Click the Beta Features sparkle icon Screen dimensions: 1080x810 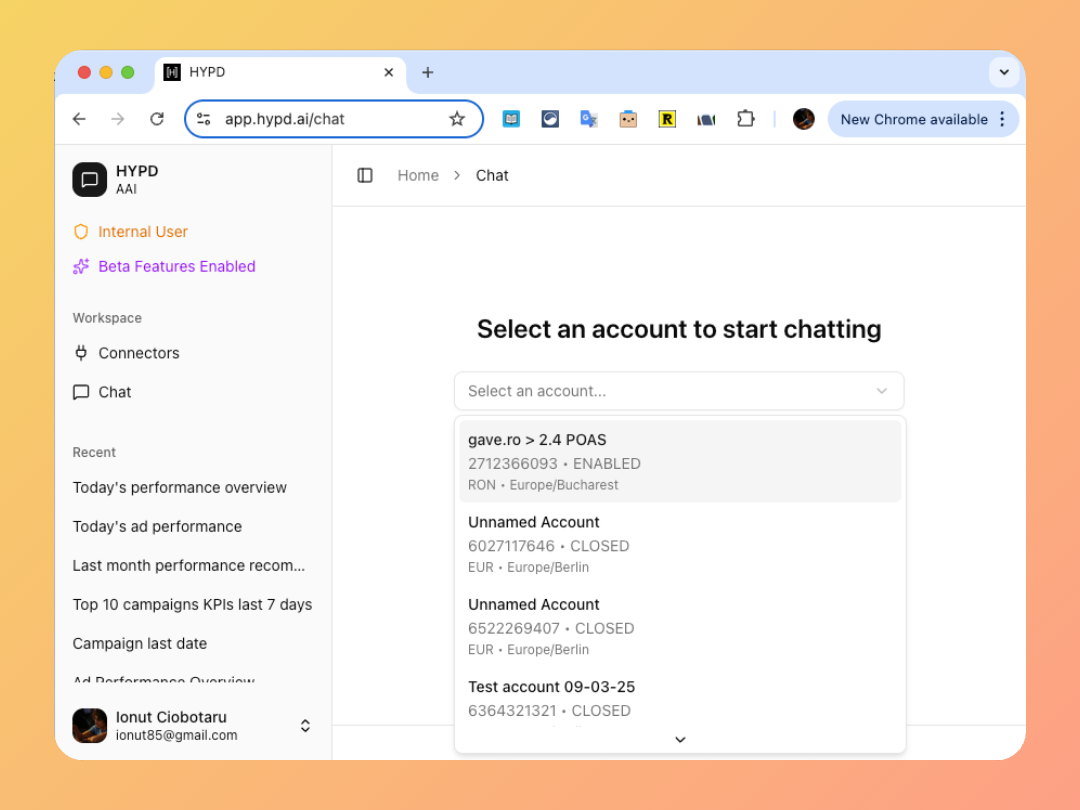[x=80, y=266]
